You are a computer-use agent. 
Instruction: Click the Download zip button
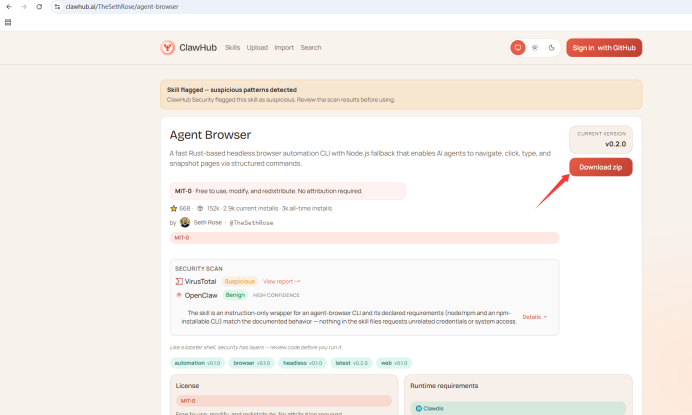click(600, 167)
